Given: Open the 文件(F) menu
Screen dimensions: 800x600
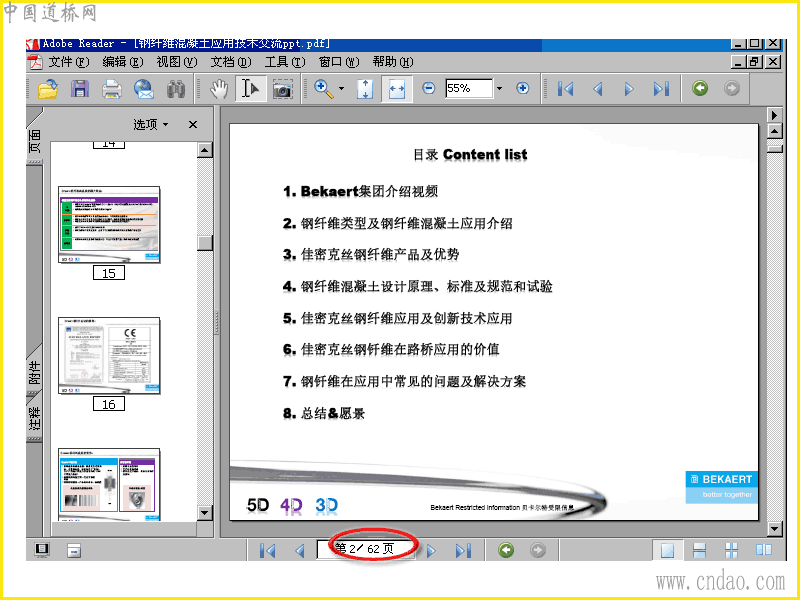Looking at the screenshot, I should (x=69, y=62).
